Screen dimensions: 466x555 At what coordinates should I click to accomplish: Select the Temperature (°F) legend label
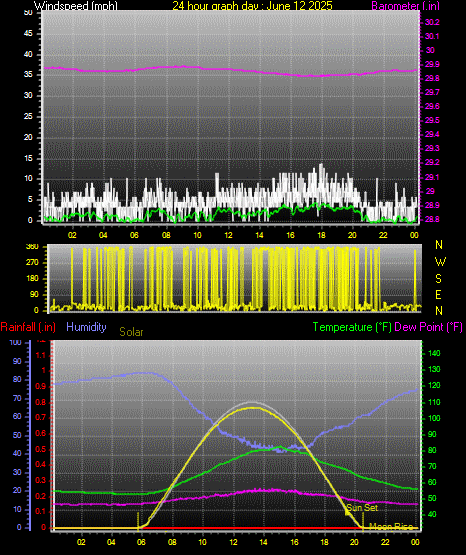point(352,327)
